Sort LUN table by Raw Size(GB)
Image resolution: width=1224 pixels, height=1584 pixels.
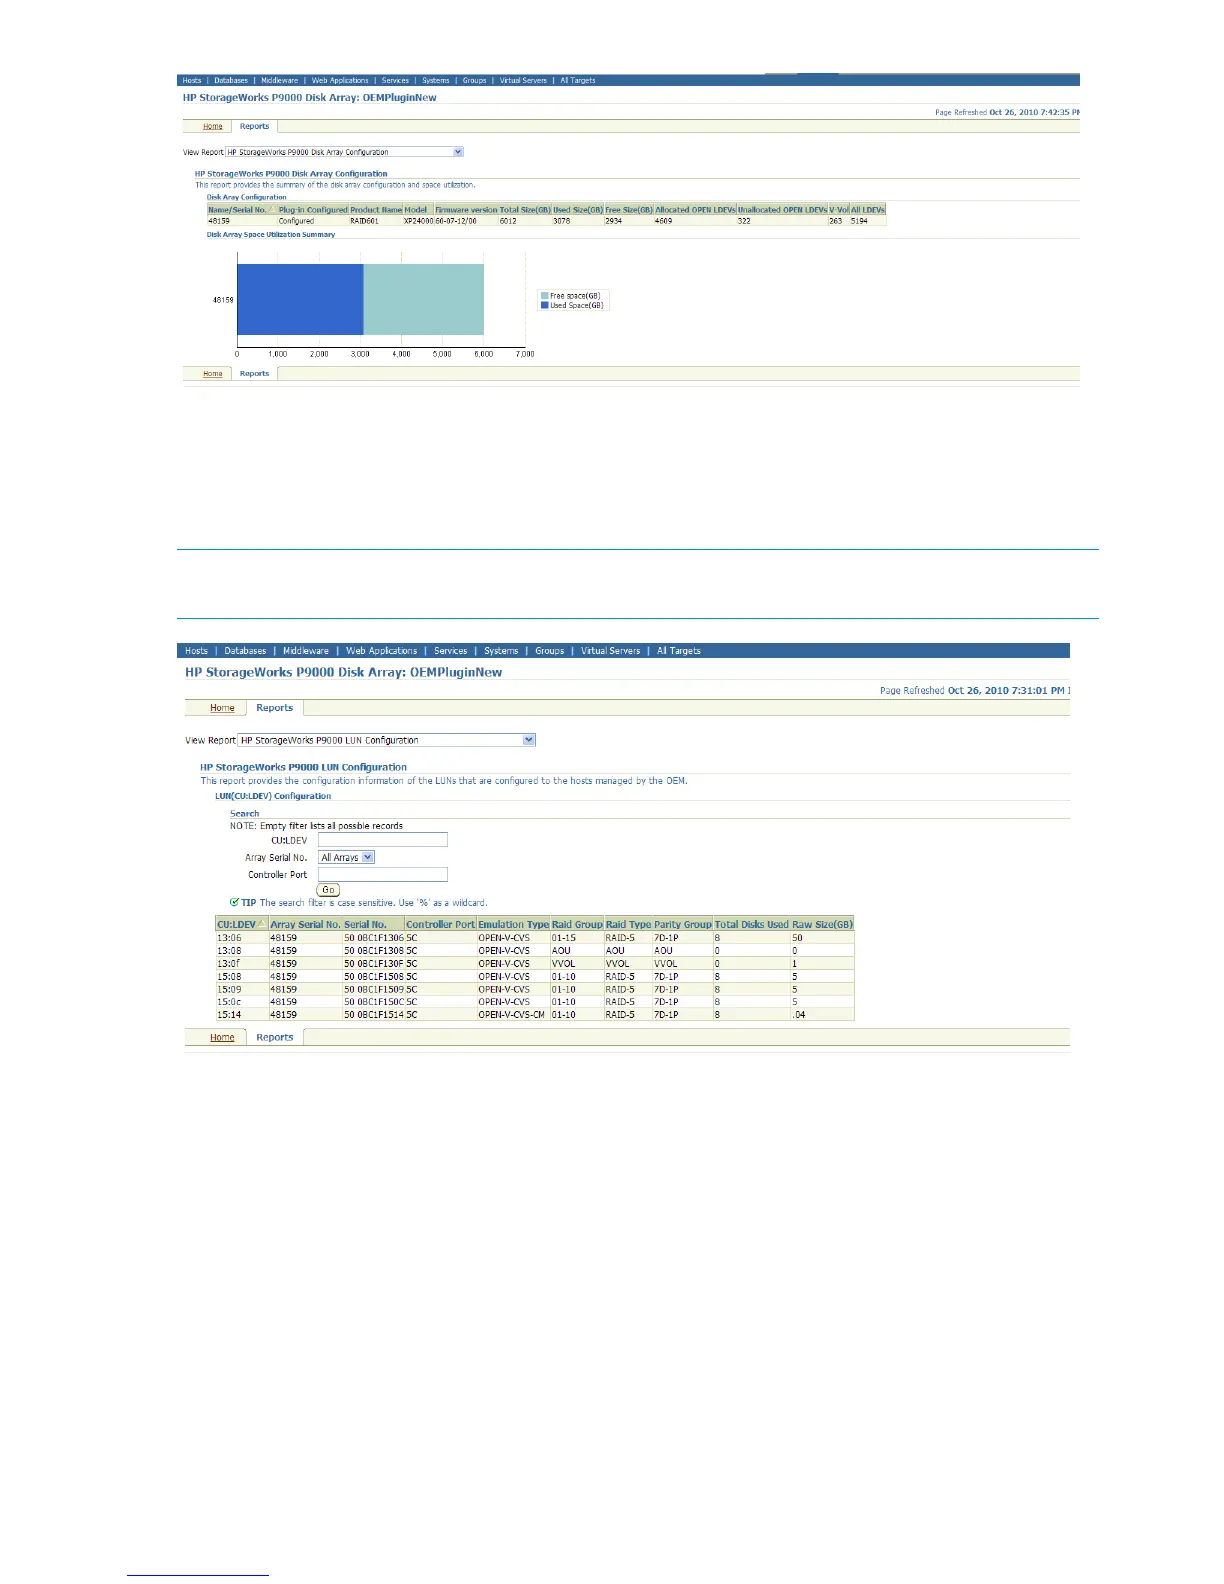click(822, 925)
